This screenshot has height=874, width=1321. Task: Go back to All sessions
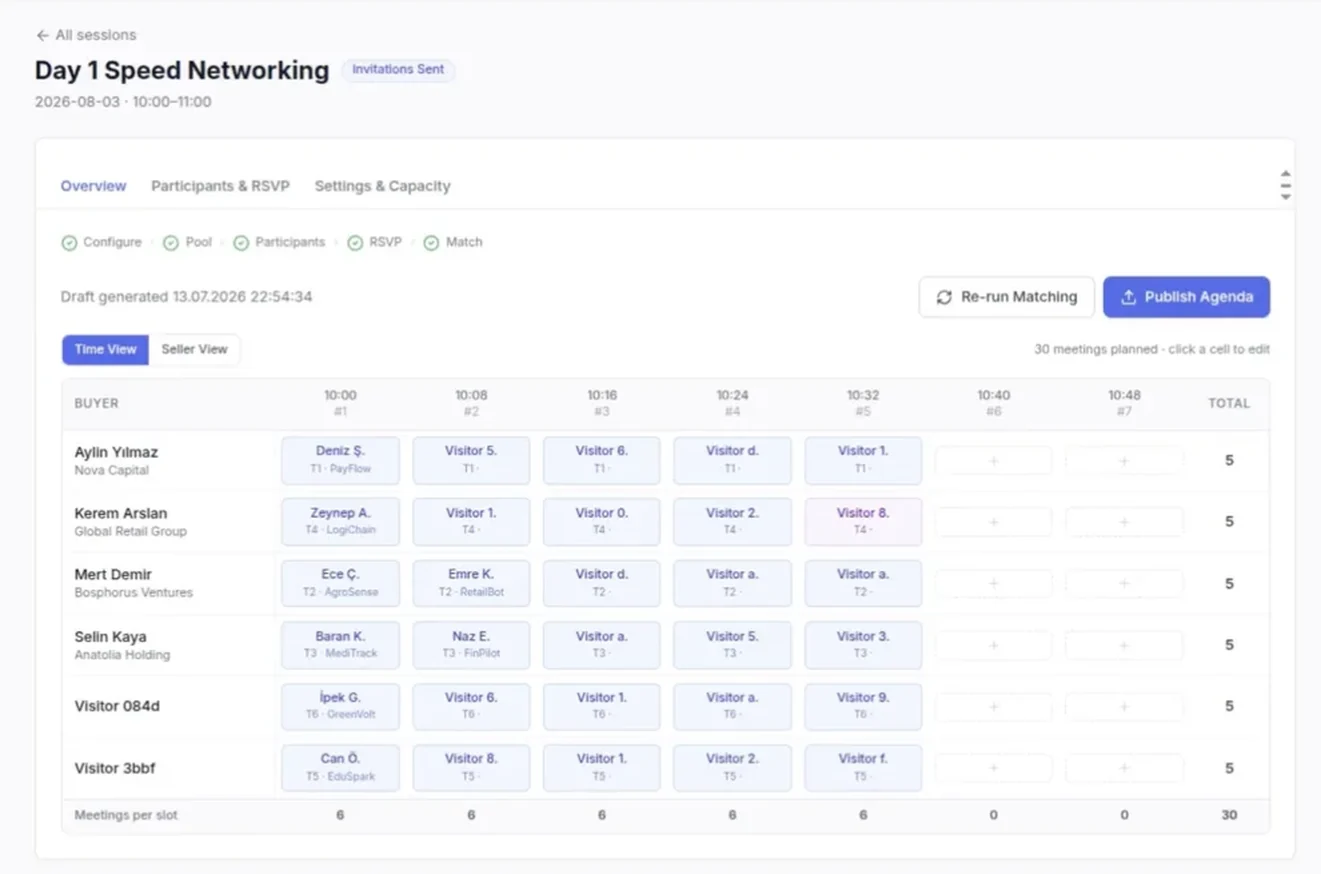click(x=86, y=35)
